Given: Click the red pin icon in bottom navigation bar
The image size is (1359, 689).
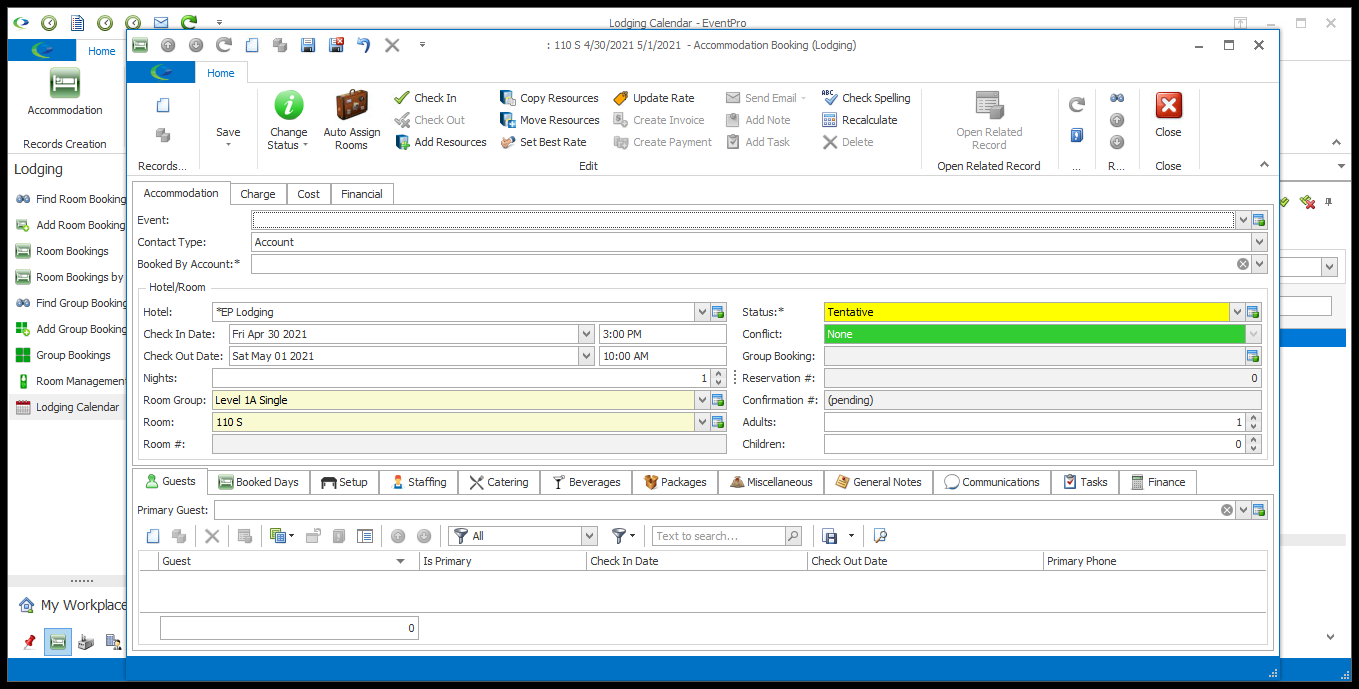Looking at the screenshot, I should (29, 642).
